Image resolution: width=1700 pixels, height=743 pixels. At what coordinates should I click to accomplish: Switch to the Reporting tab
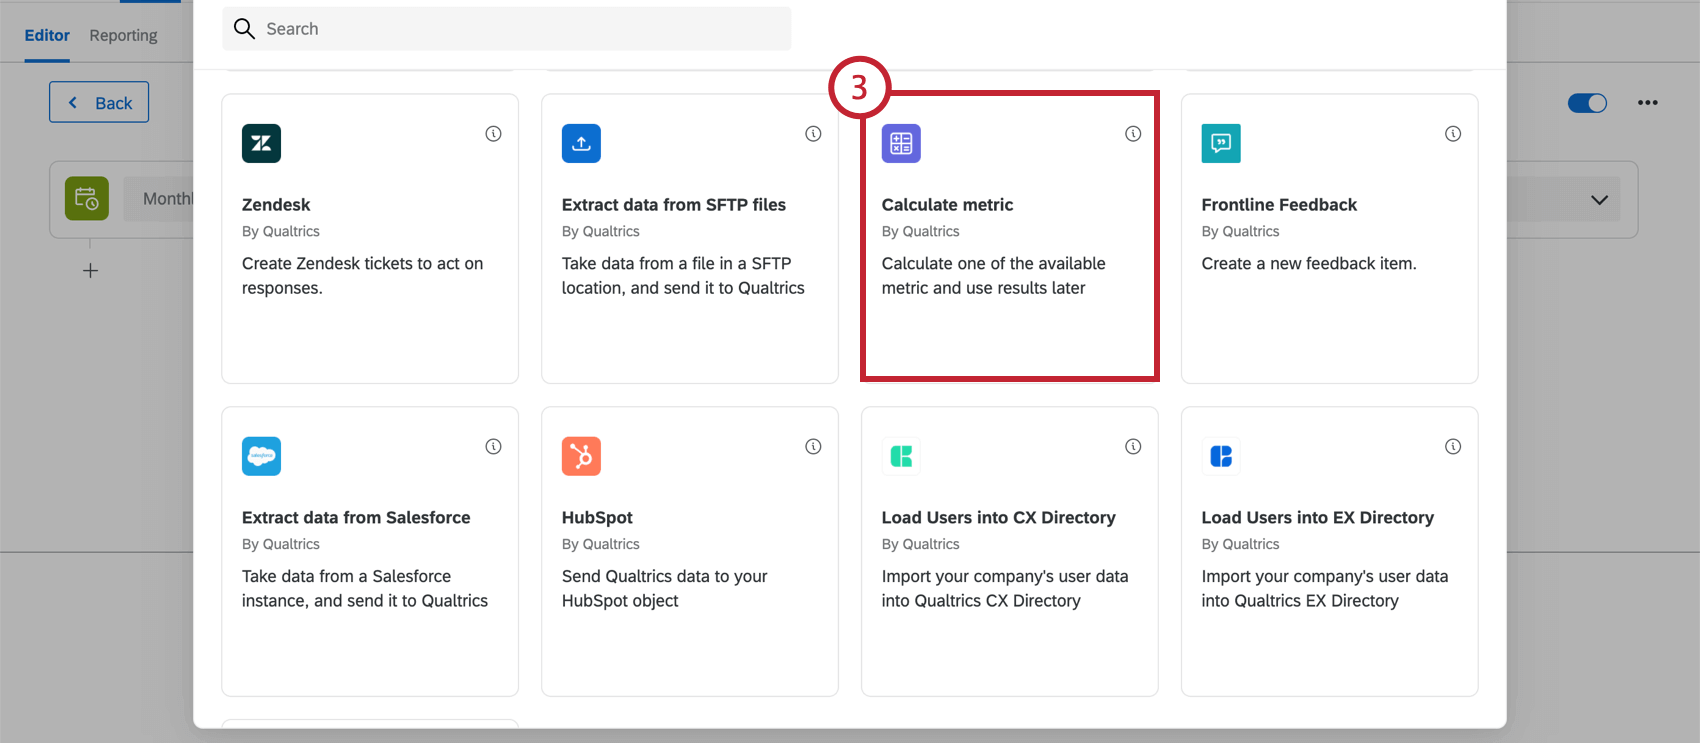pos(123,35)
